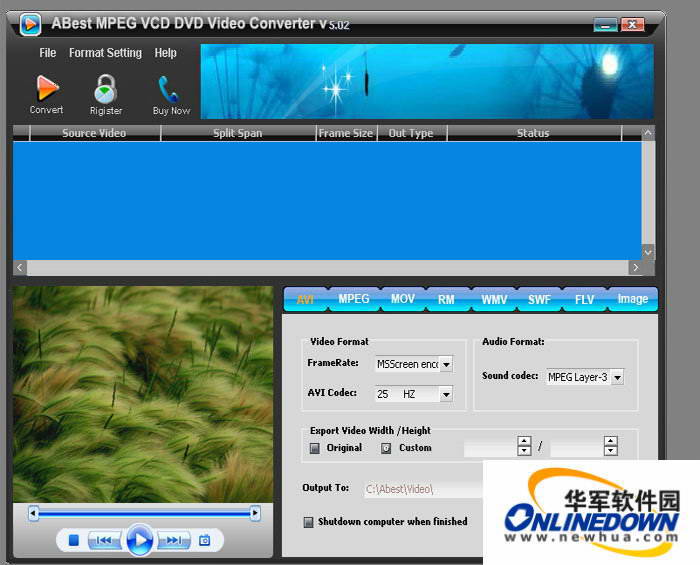Increase the export height value
The width and height of the screenshot is (700, 565).
point(611,441)
